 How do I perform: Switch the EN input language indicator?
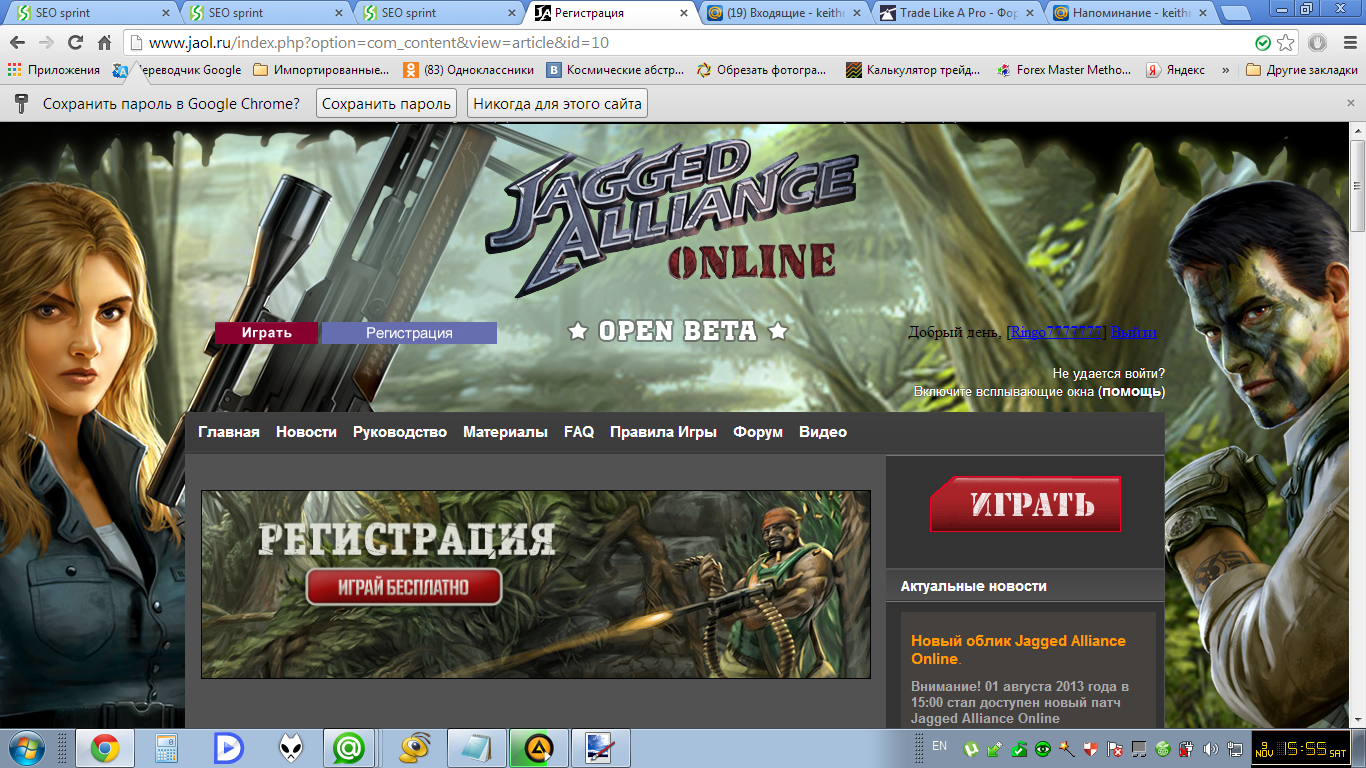pyautogui.click(x=939, y=746)
